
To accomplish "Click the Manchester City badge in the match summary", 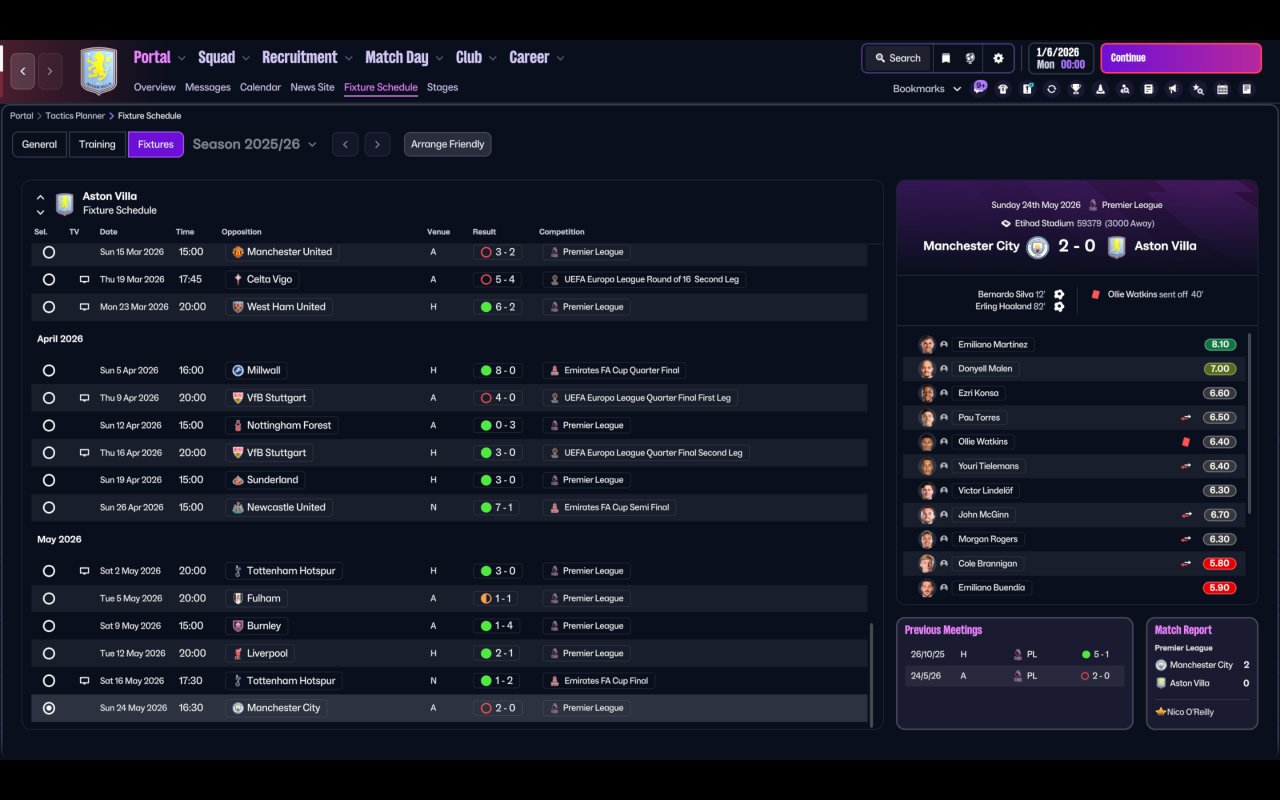I will 1039,246.
